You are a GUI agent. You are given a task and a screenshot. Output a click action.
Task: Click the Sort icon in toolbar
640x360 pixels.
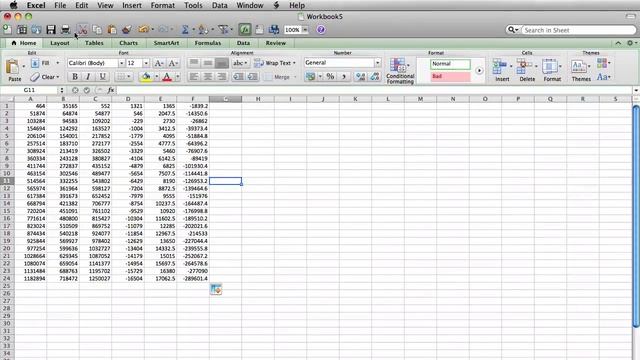(x=202, y=29)
